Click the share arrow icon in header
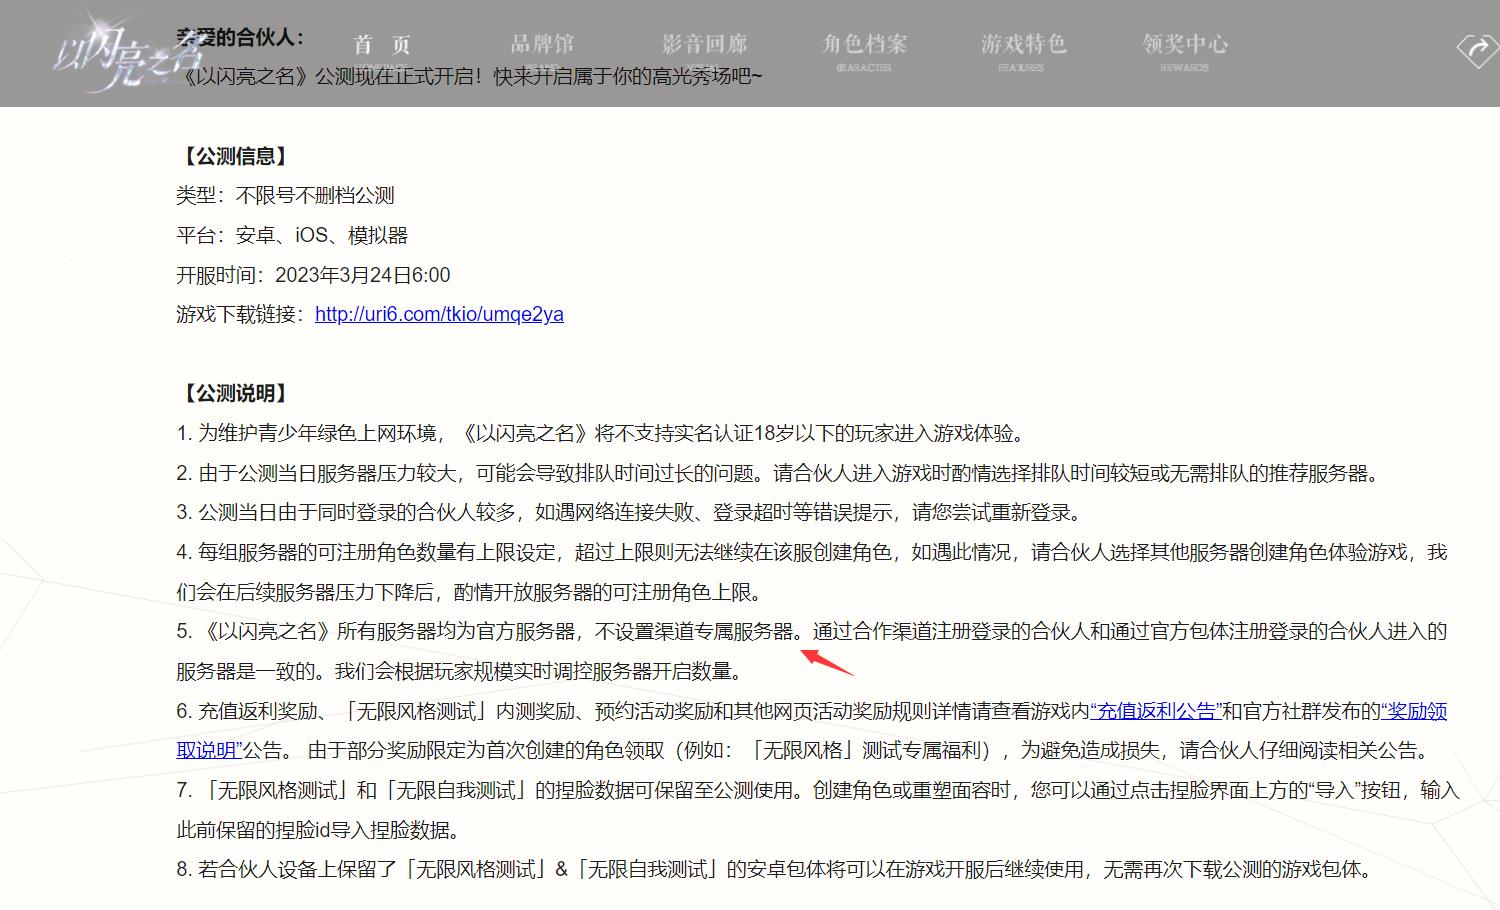Screen dimensions: 1500x910 pyautogui.click(x=1476, y=50)
